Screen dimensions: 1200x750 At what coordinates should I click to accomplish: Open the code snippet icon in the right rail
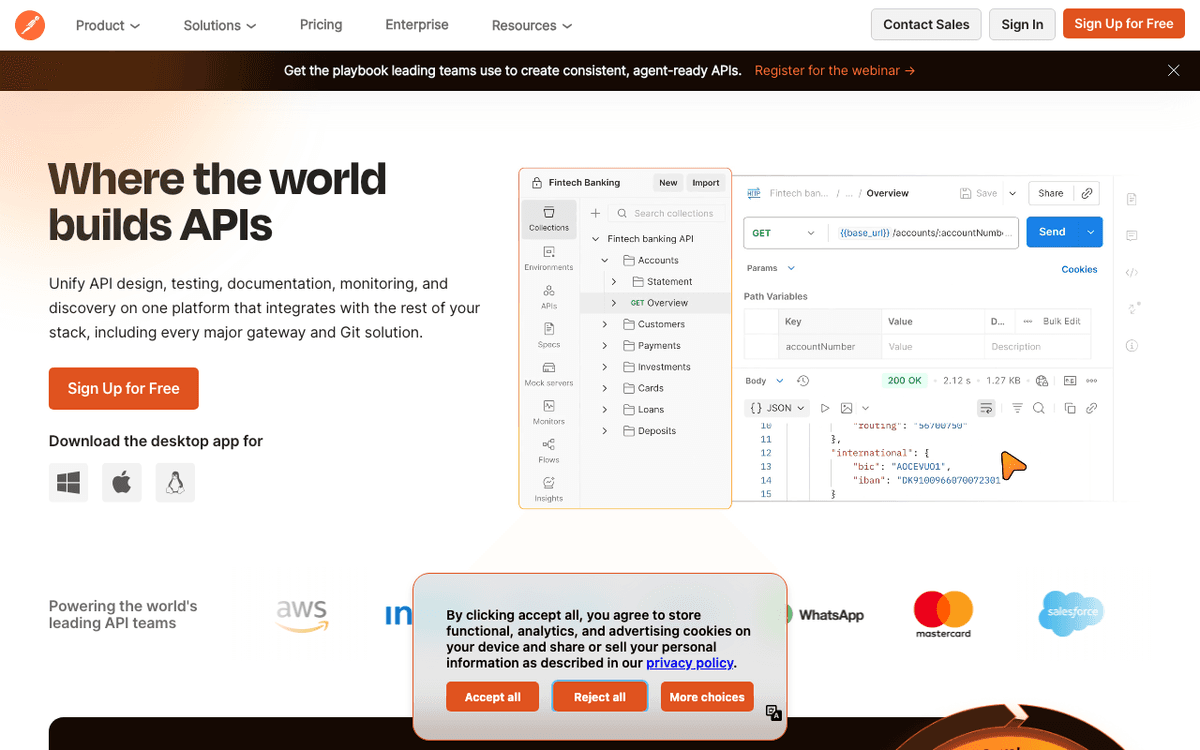(1132, 272)
